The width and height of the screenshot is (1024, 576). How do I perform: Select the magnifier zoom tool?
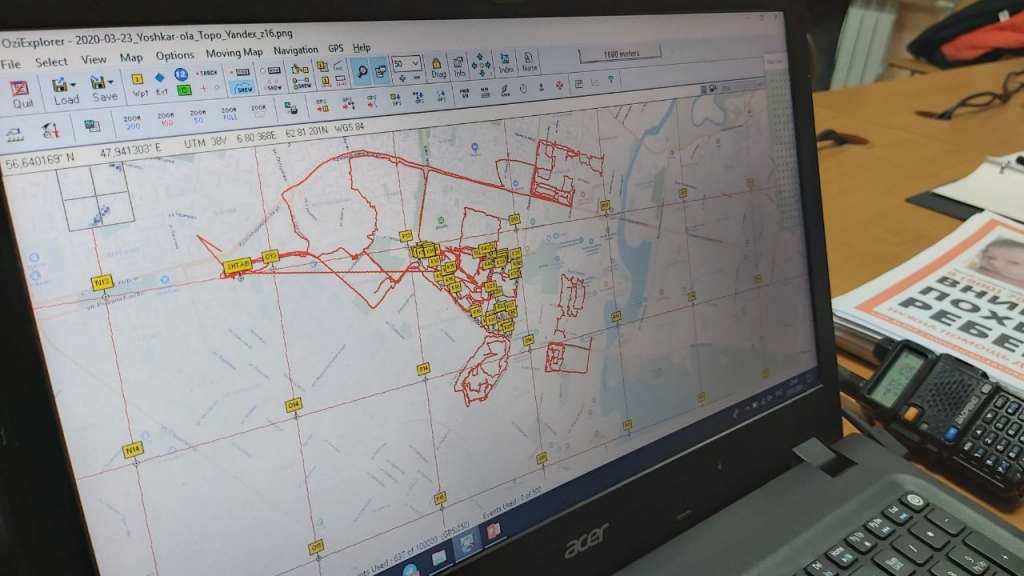tap(361, 72)
